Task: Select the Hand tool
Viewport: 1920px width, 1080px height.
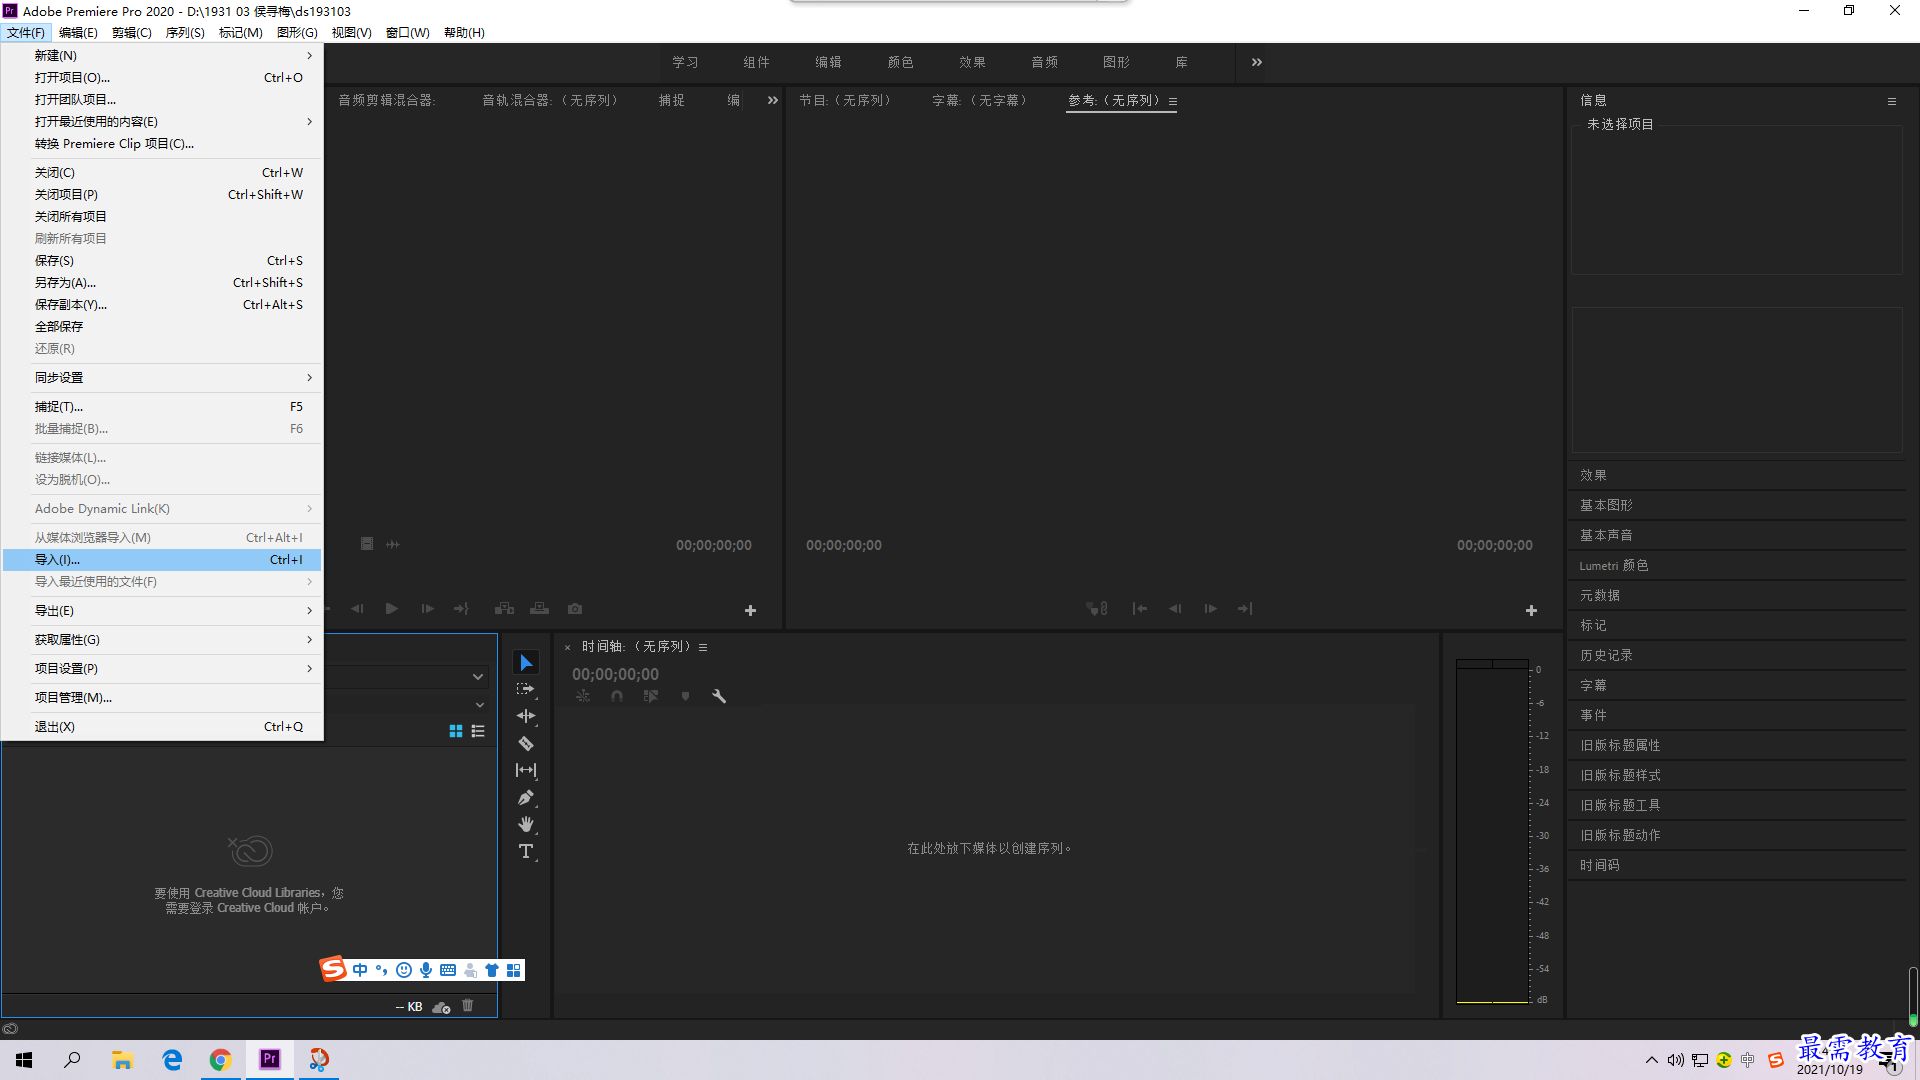Action: coord(526,824)
